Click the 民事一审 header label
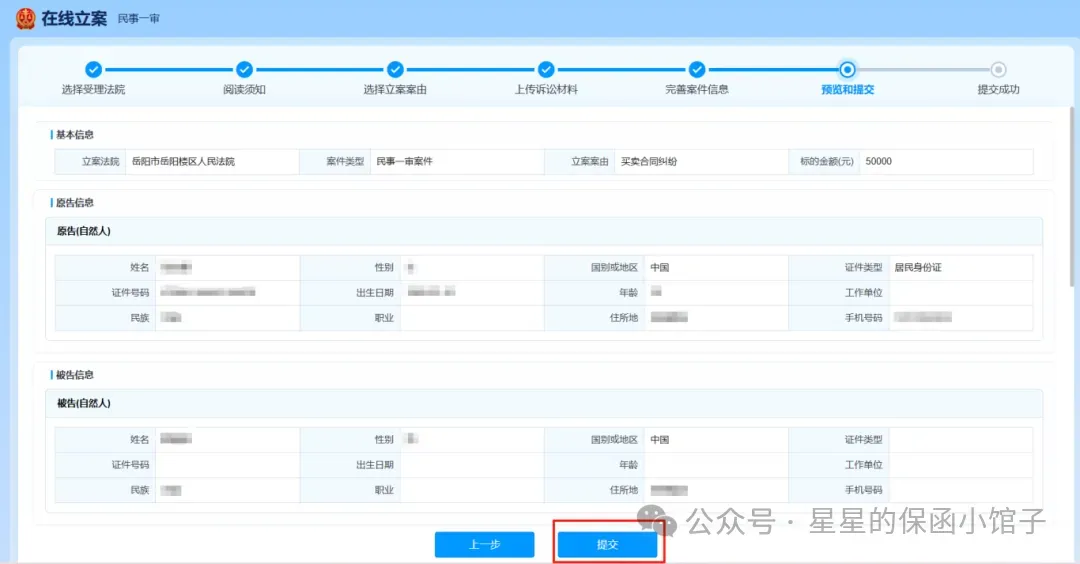Viewport: 1080px width, 564px height. pos(138,19)
